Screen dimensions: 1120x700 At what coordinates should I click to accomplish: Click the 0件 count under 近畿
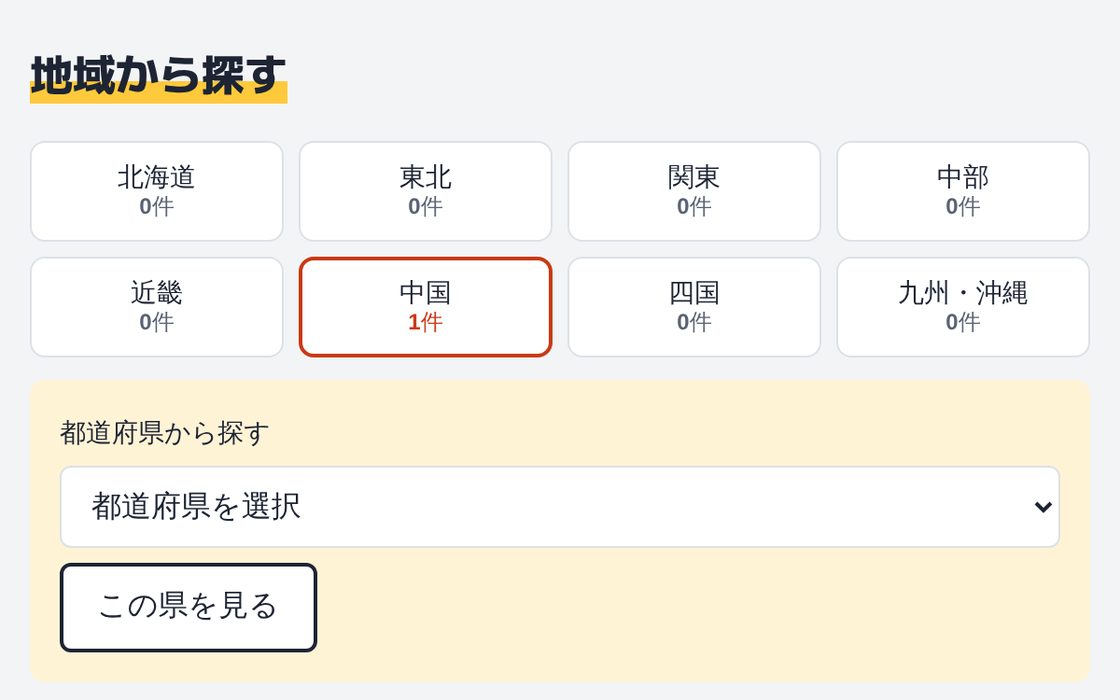[x=156, y=322]
